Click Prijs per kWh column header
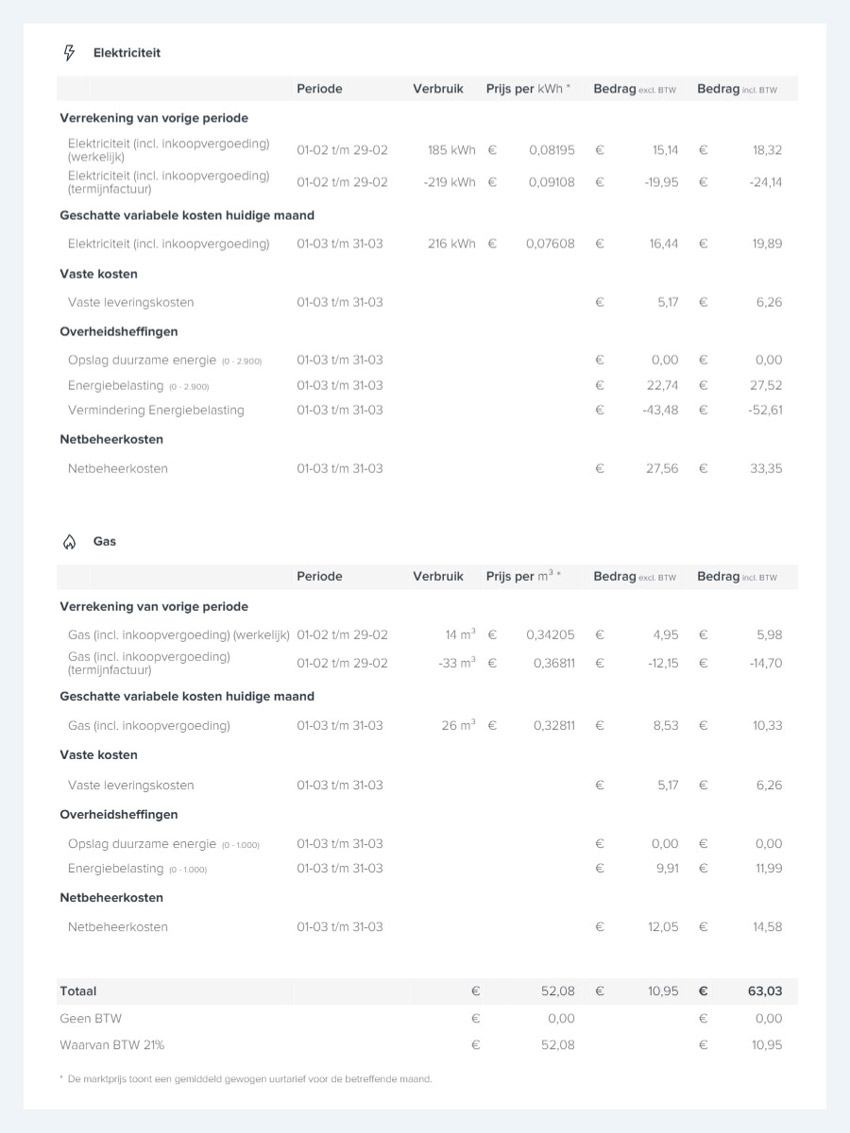850x1133 pixels. click(528, 89)
